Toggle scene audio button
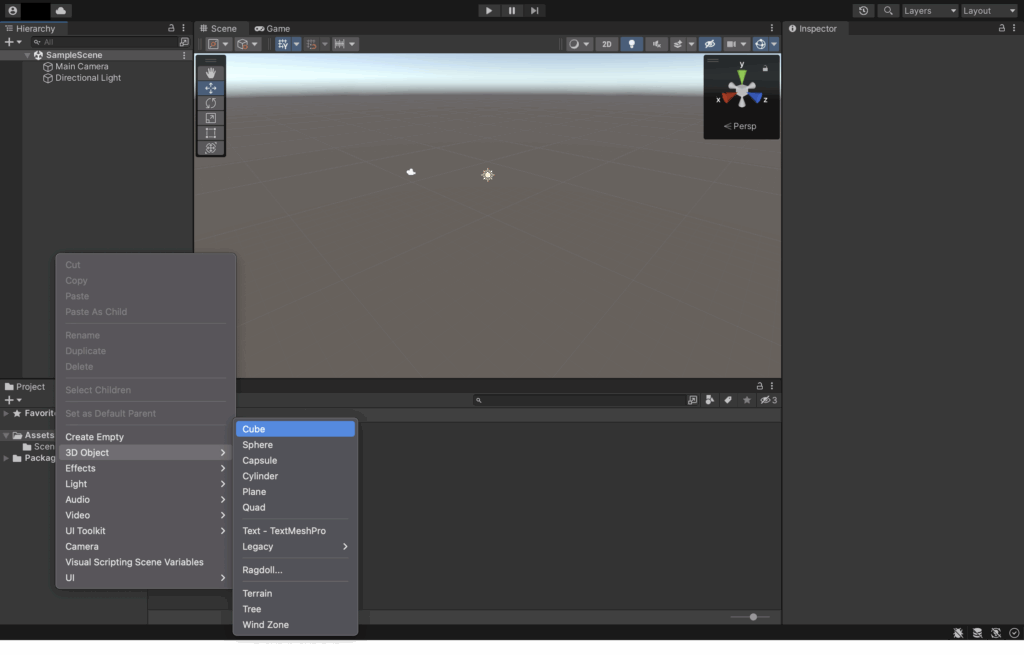Viewport: 1024px width, 655px height. click(656, 44)
